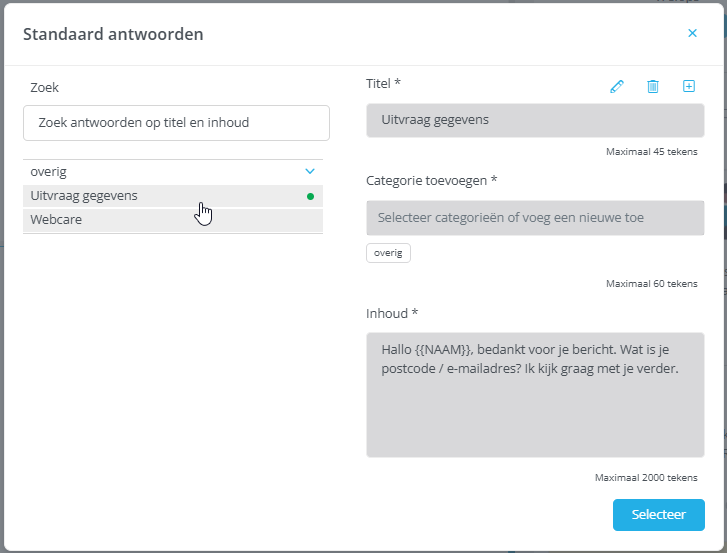Click the overig category header
The image size is (727, 553).
click(173, 172)
